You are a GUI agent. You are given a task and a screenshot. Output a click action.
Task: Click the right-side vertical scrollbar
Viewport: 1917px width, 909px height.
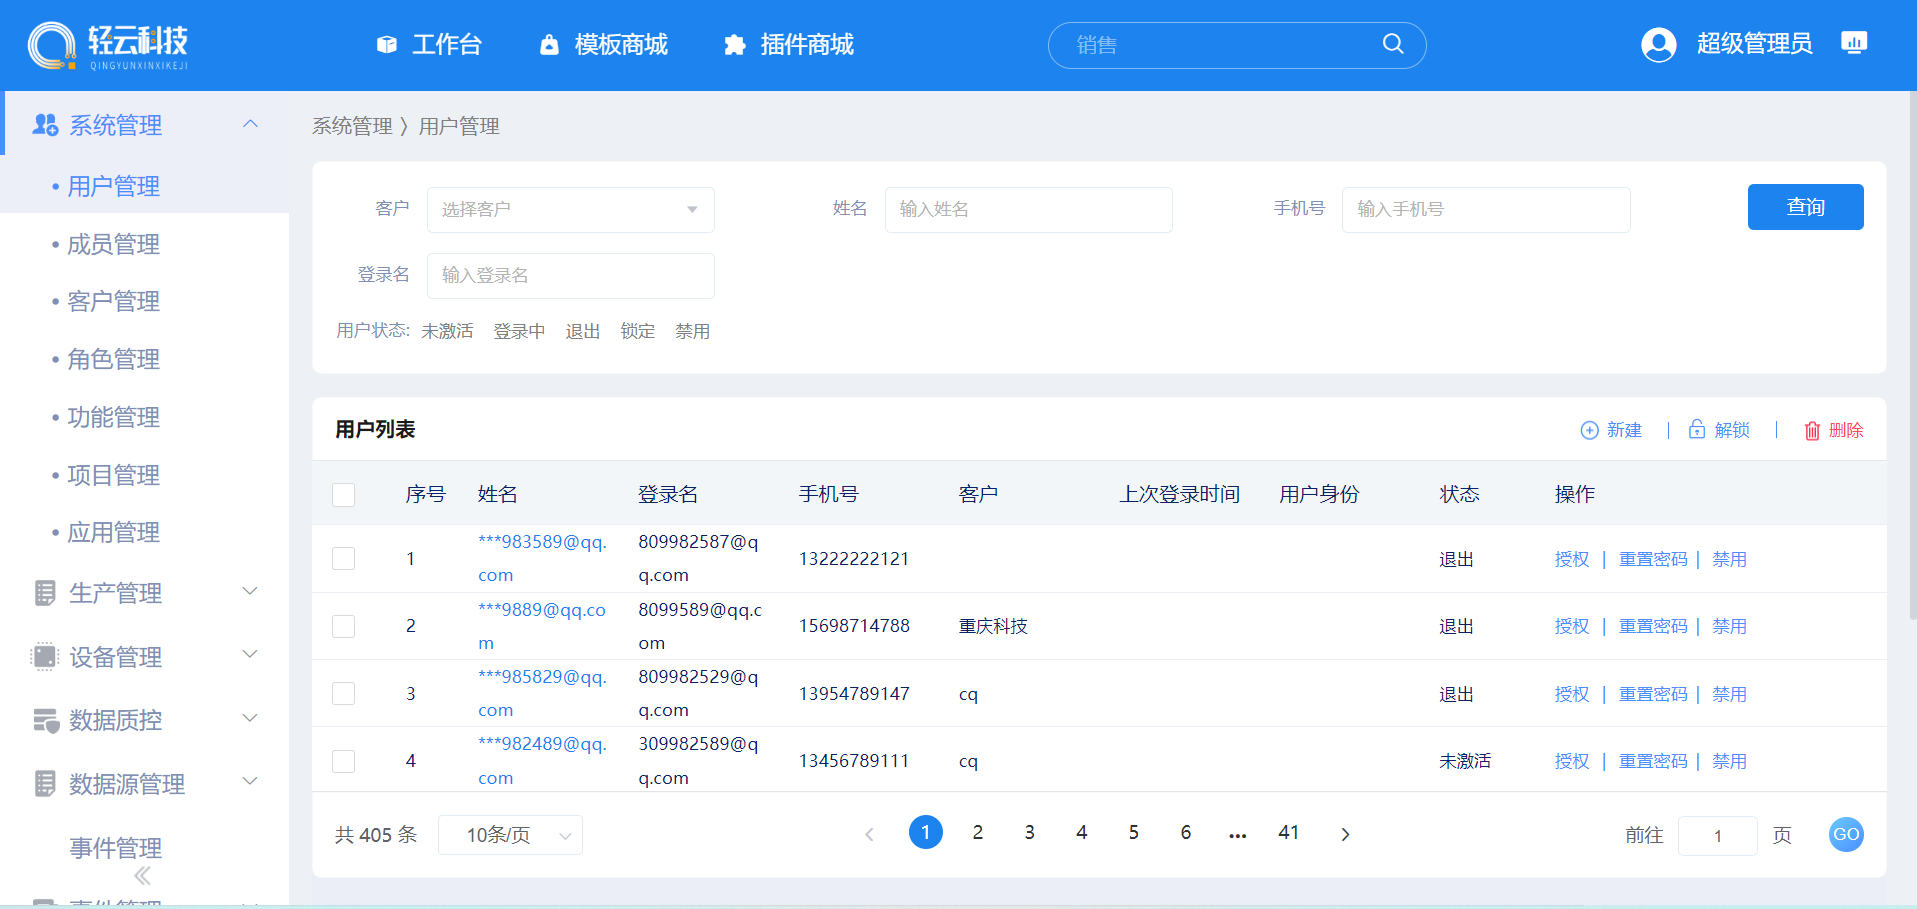tap(1912, 355)
